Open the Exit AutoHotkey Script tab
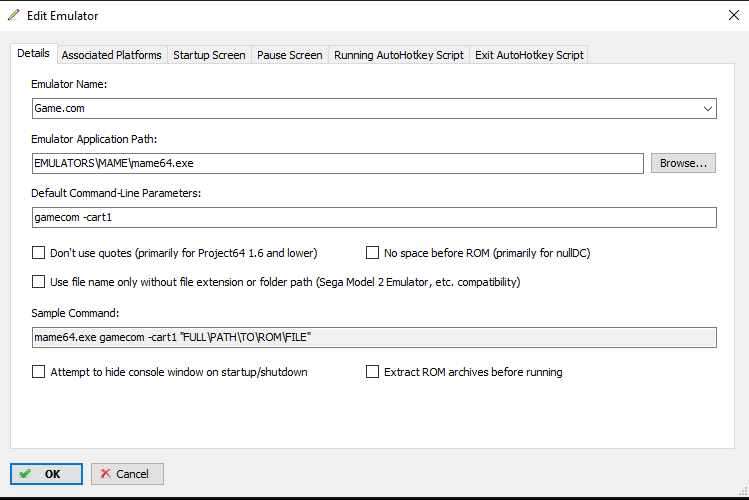Screen dimensions: 749x500 point(529,55)
